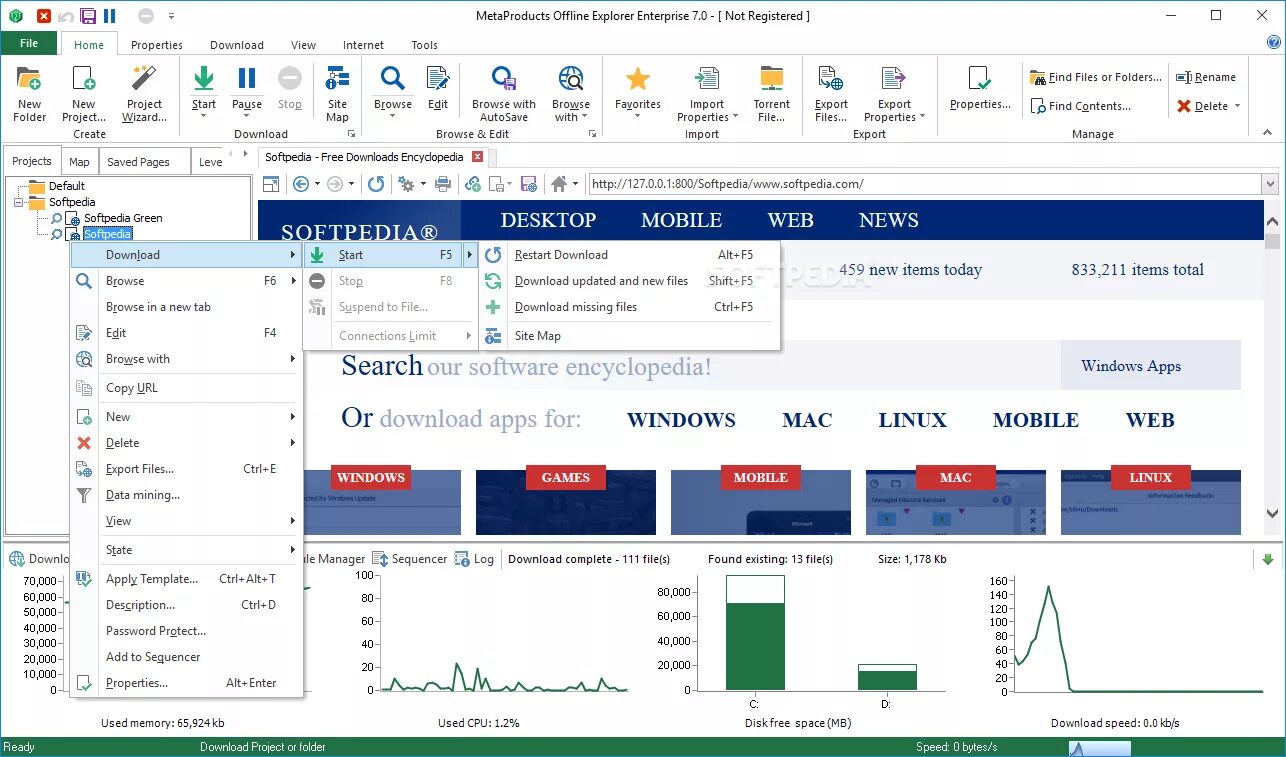The height and width of the screenshot is (757, 1286).
Task: Close the Softpedia browser tab
Action: [478, 157]
